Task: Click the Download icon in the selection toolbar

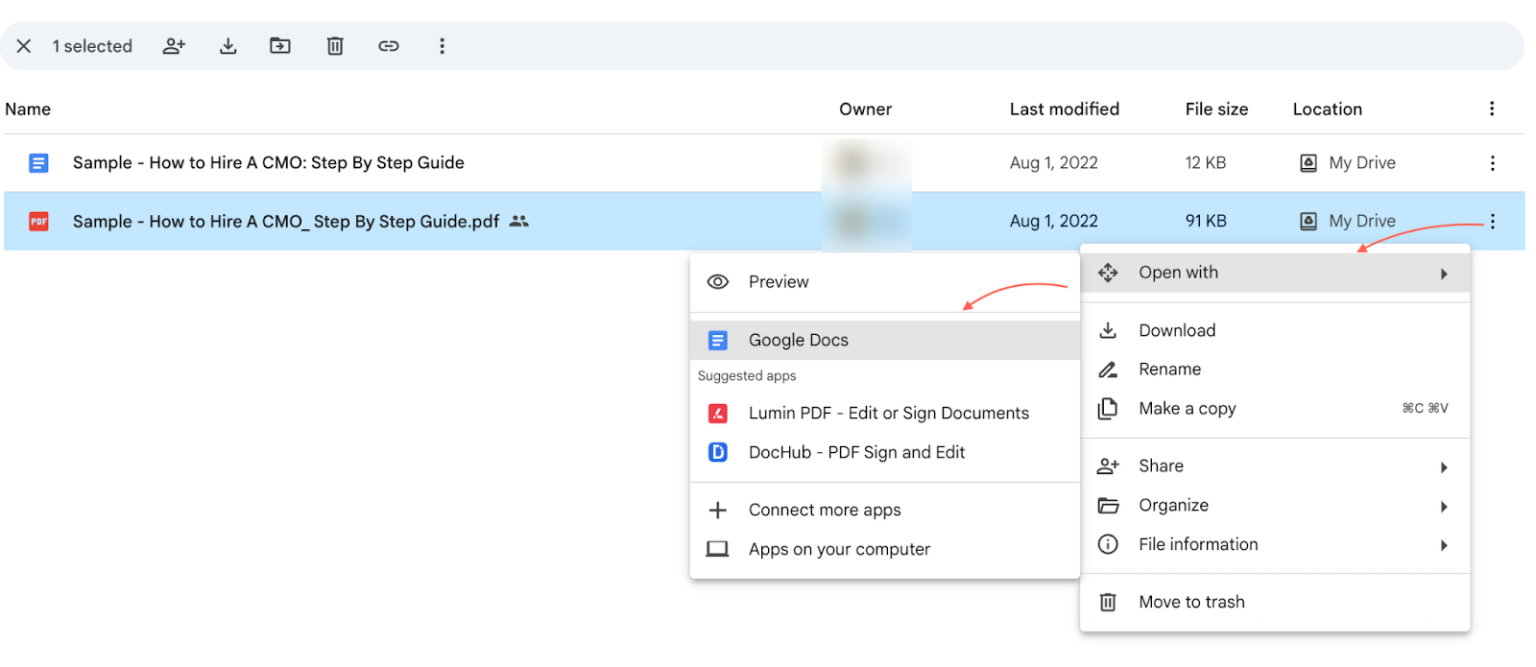Action: 228,46
